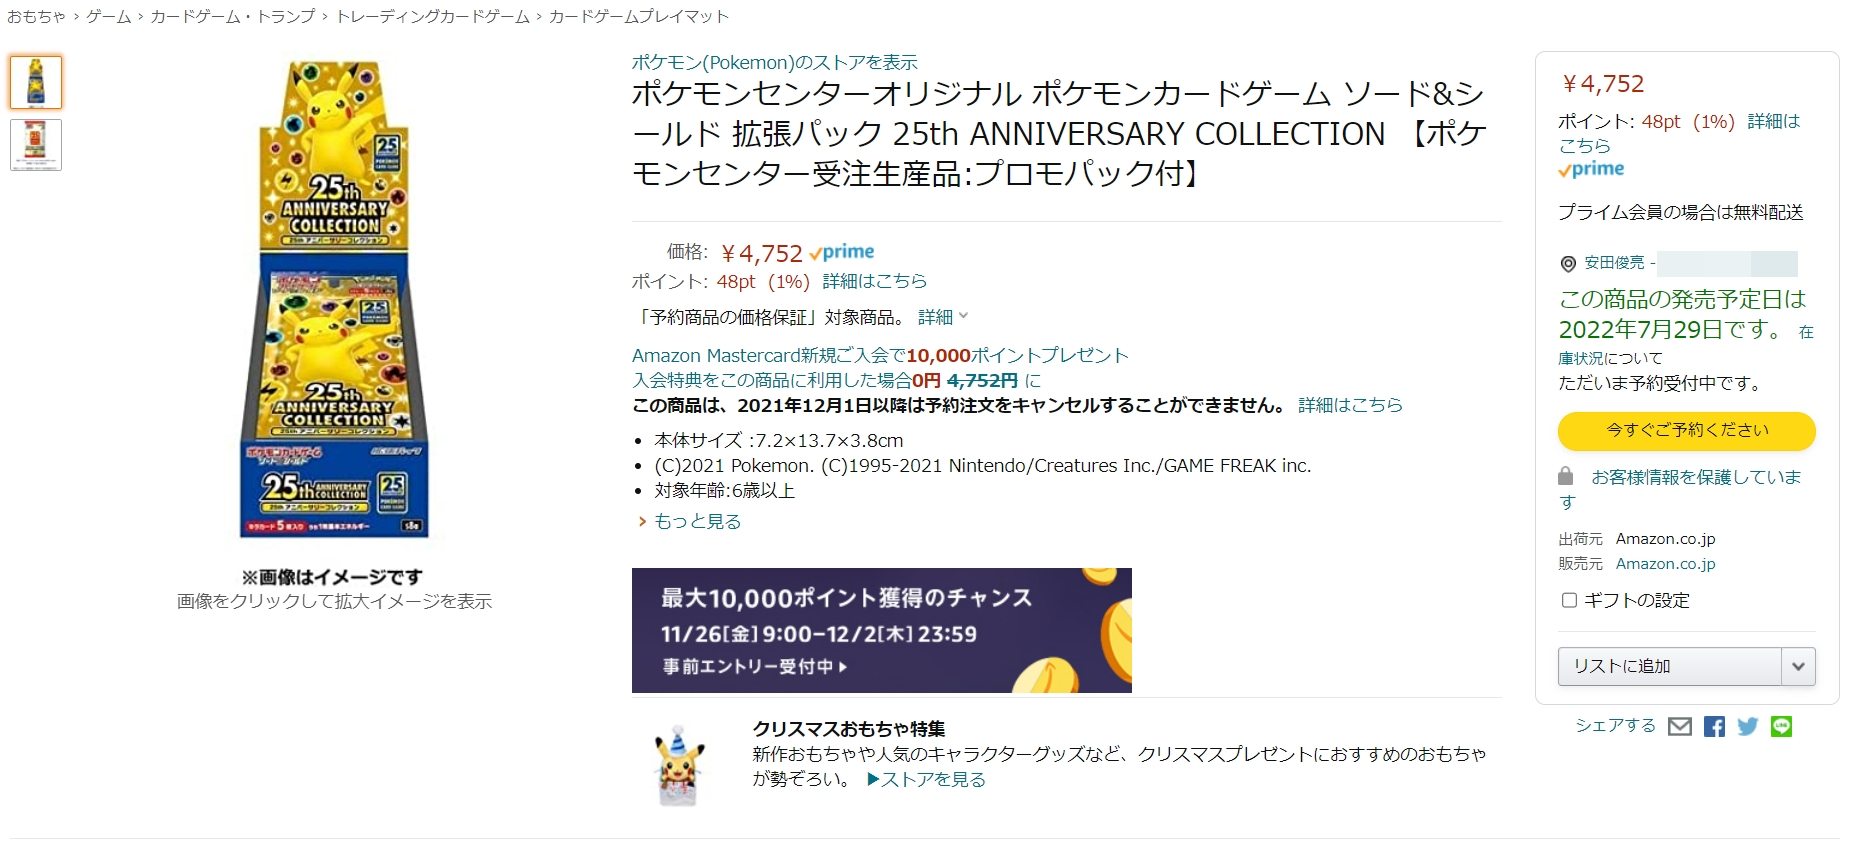Viewport: 1865px width, 851px height.
Task: Click the secure transaction lock icon
Action: click(x=1566, y=476)
